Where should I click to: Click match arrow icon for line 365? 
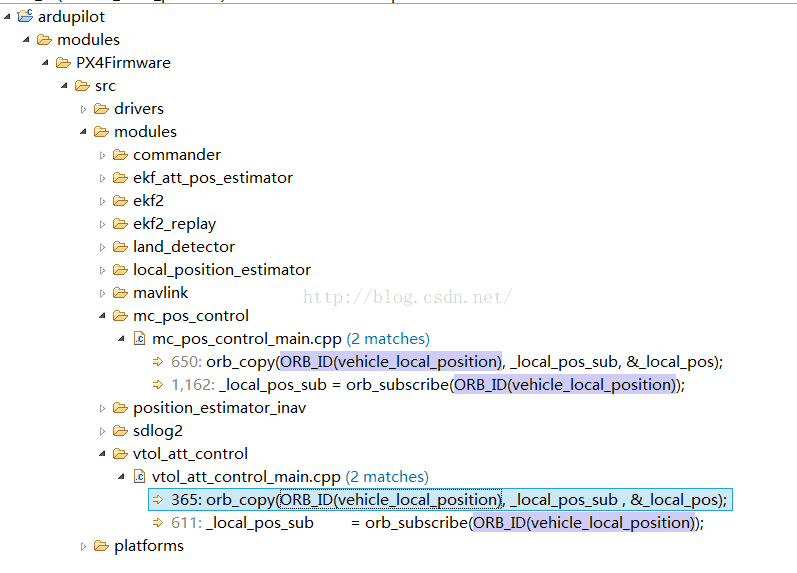pos(158,499)
